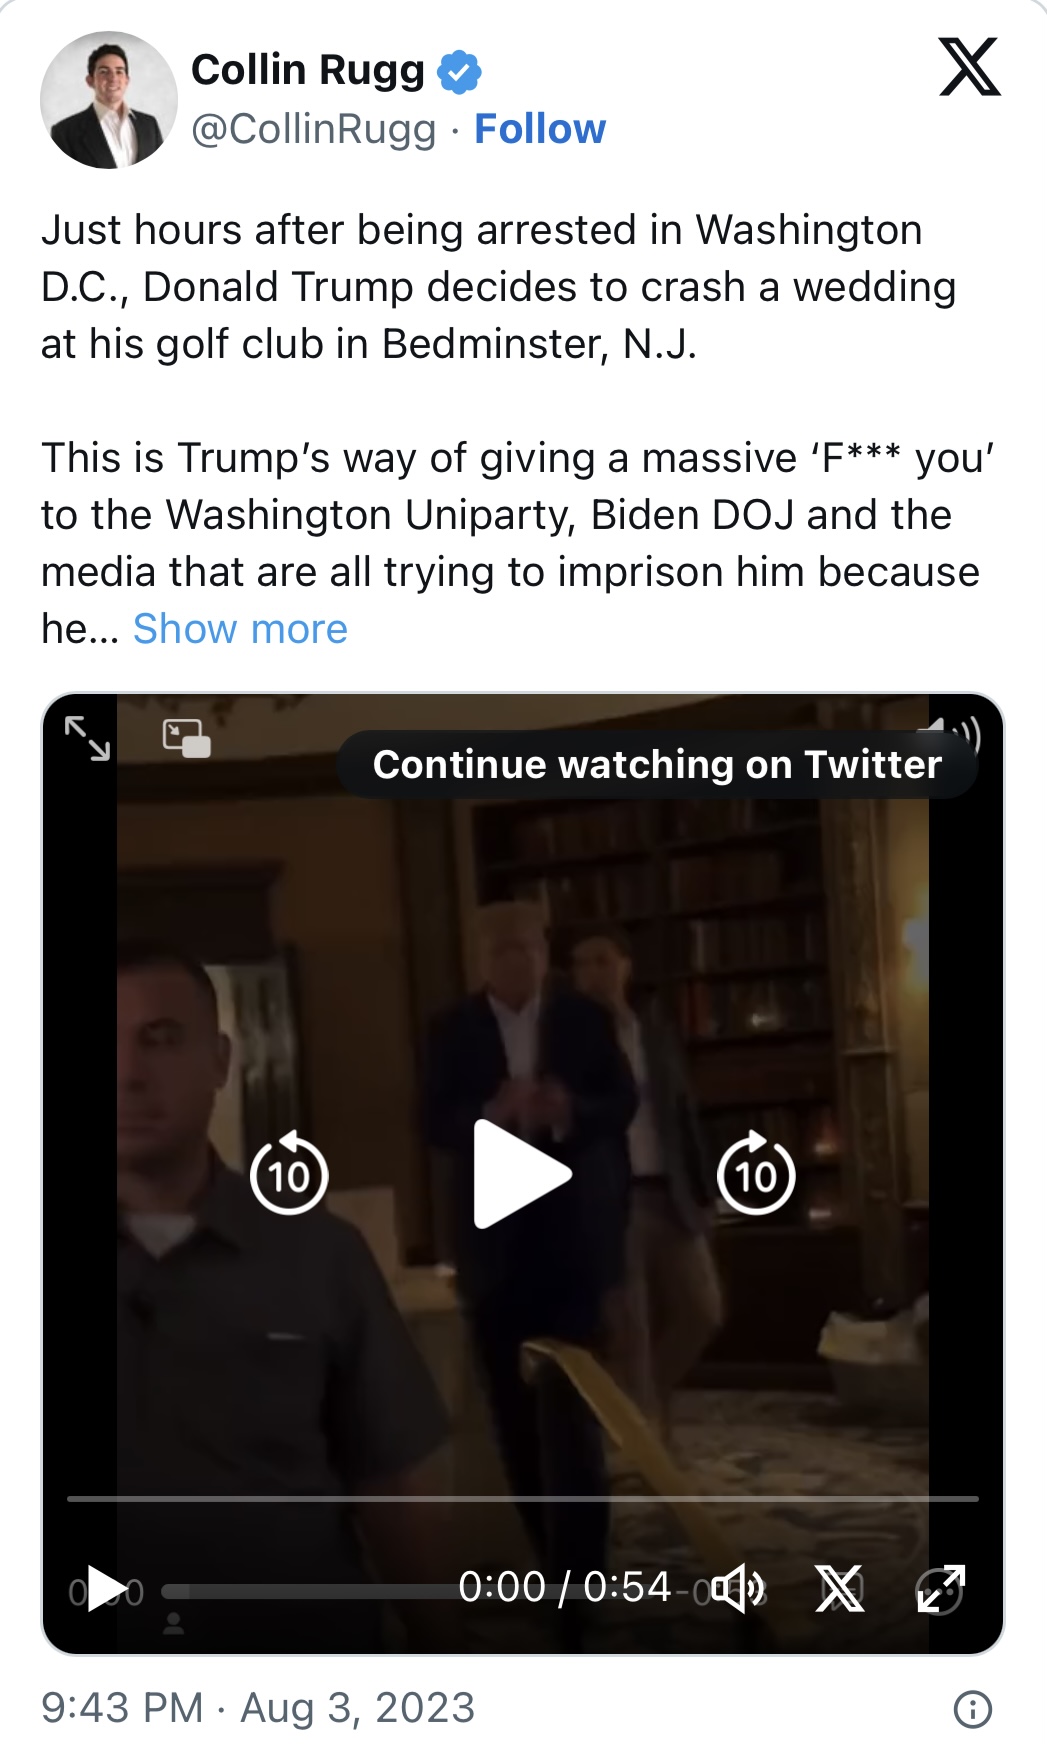Open tweet timestamp 9:43 PM Aug 3, 2023
This screenshot has width=1047, height=1744.
click(x=258, y=1708)
